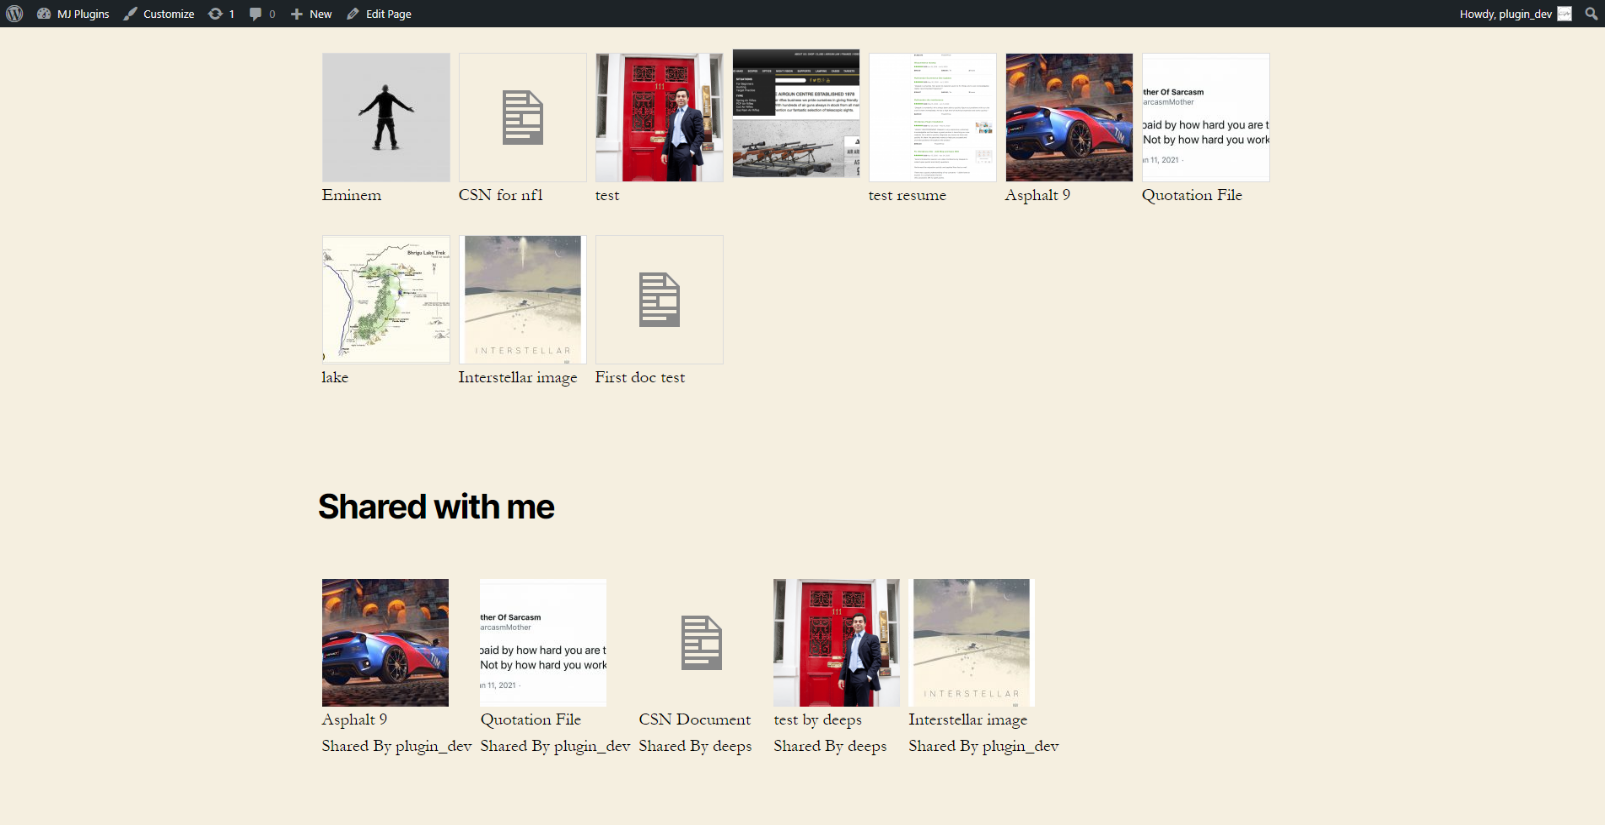Click the CSN Document title
The height and width of the screenshot is (825, 1605).
695,719
